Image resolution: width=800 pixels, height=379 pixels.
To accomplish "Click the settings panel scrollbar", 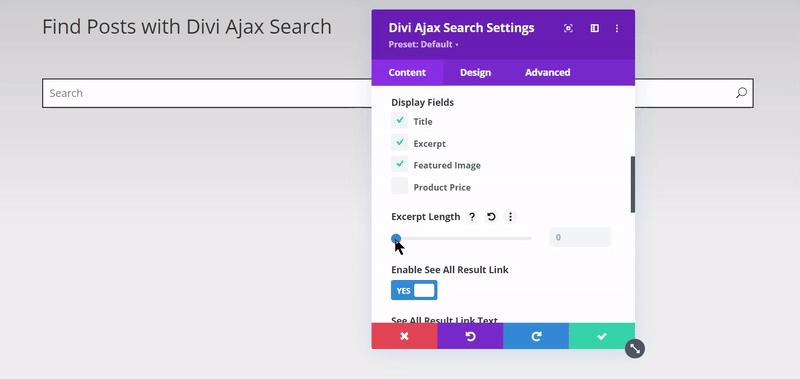I will coord(633,185).
